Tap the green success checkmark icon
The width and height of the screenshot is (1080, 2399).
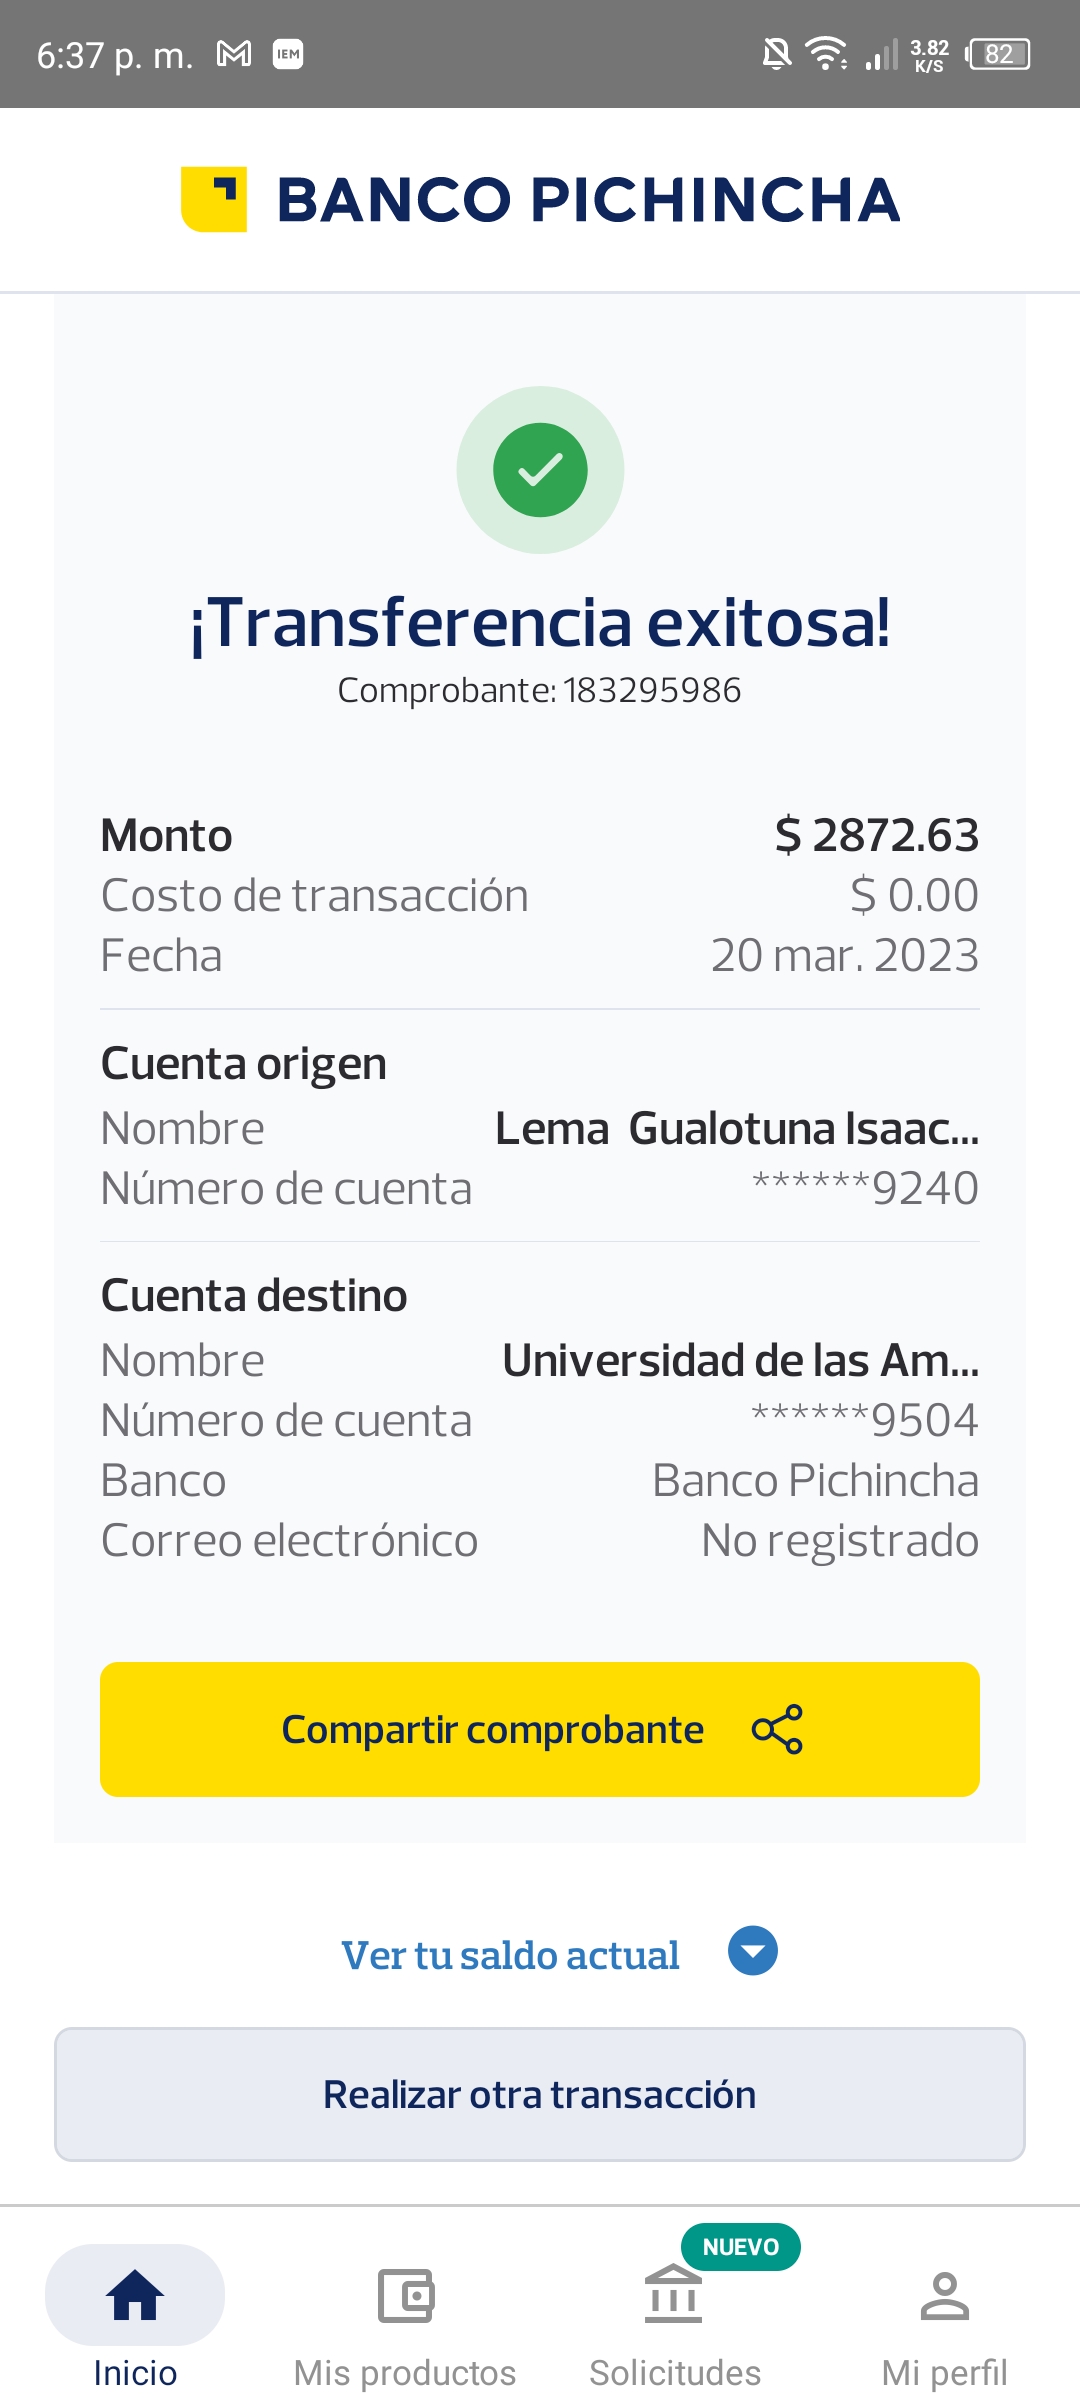click(x=540, y=470)
